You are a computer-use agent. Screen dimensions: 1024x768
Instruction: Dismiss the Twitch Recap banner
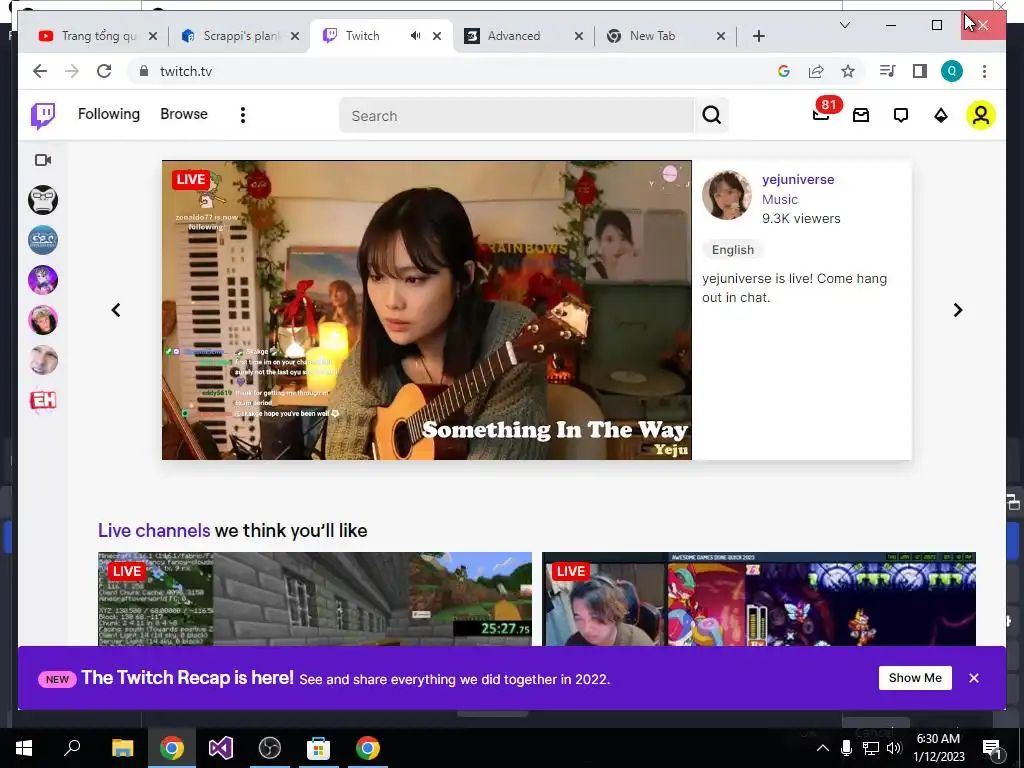coord(974,678)
